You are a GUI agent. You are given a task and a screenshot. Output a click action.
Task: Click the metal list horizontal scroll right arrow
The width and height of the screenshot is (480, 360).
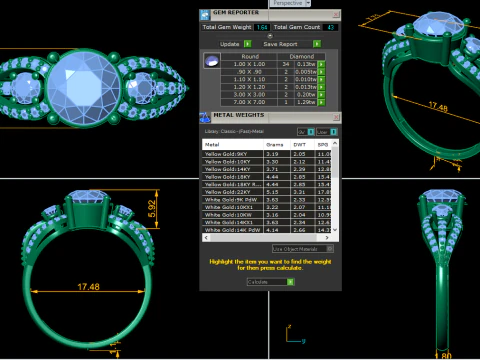tap(327, 238)
